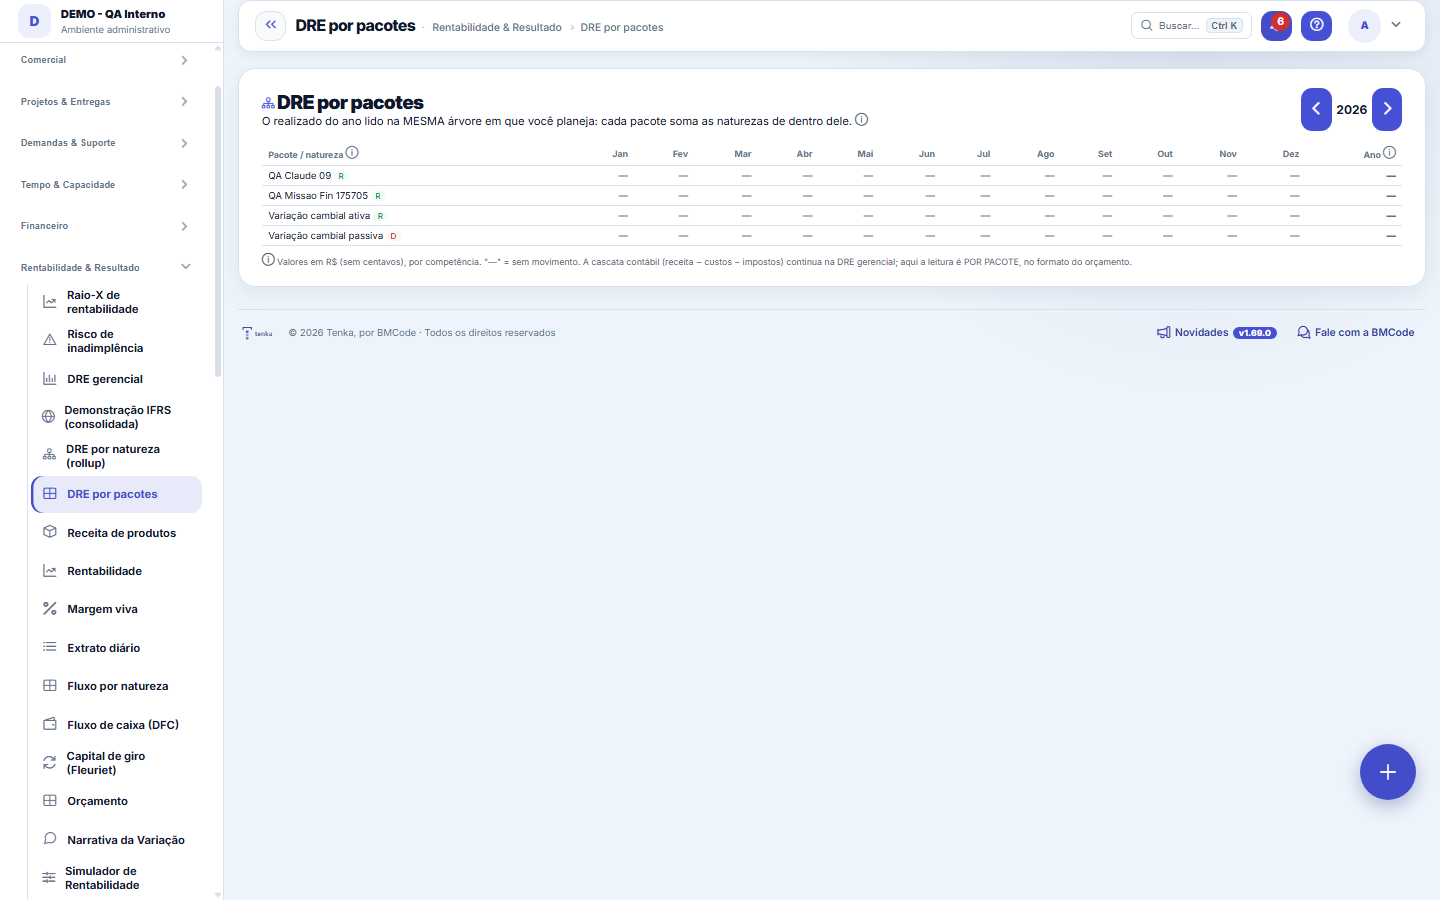Viewport: 1440px width, 900px height.
Task: Select the Variação cambial passiva row label
Action: [325, 236]
